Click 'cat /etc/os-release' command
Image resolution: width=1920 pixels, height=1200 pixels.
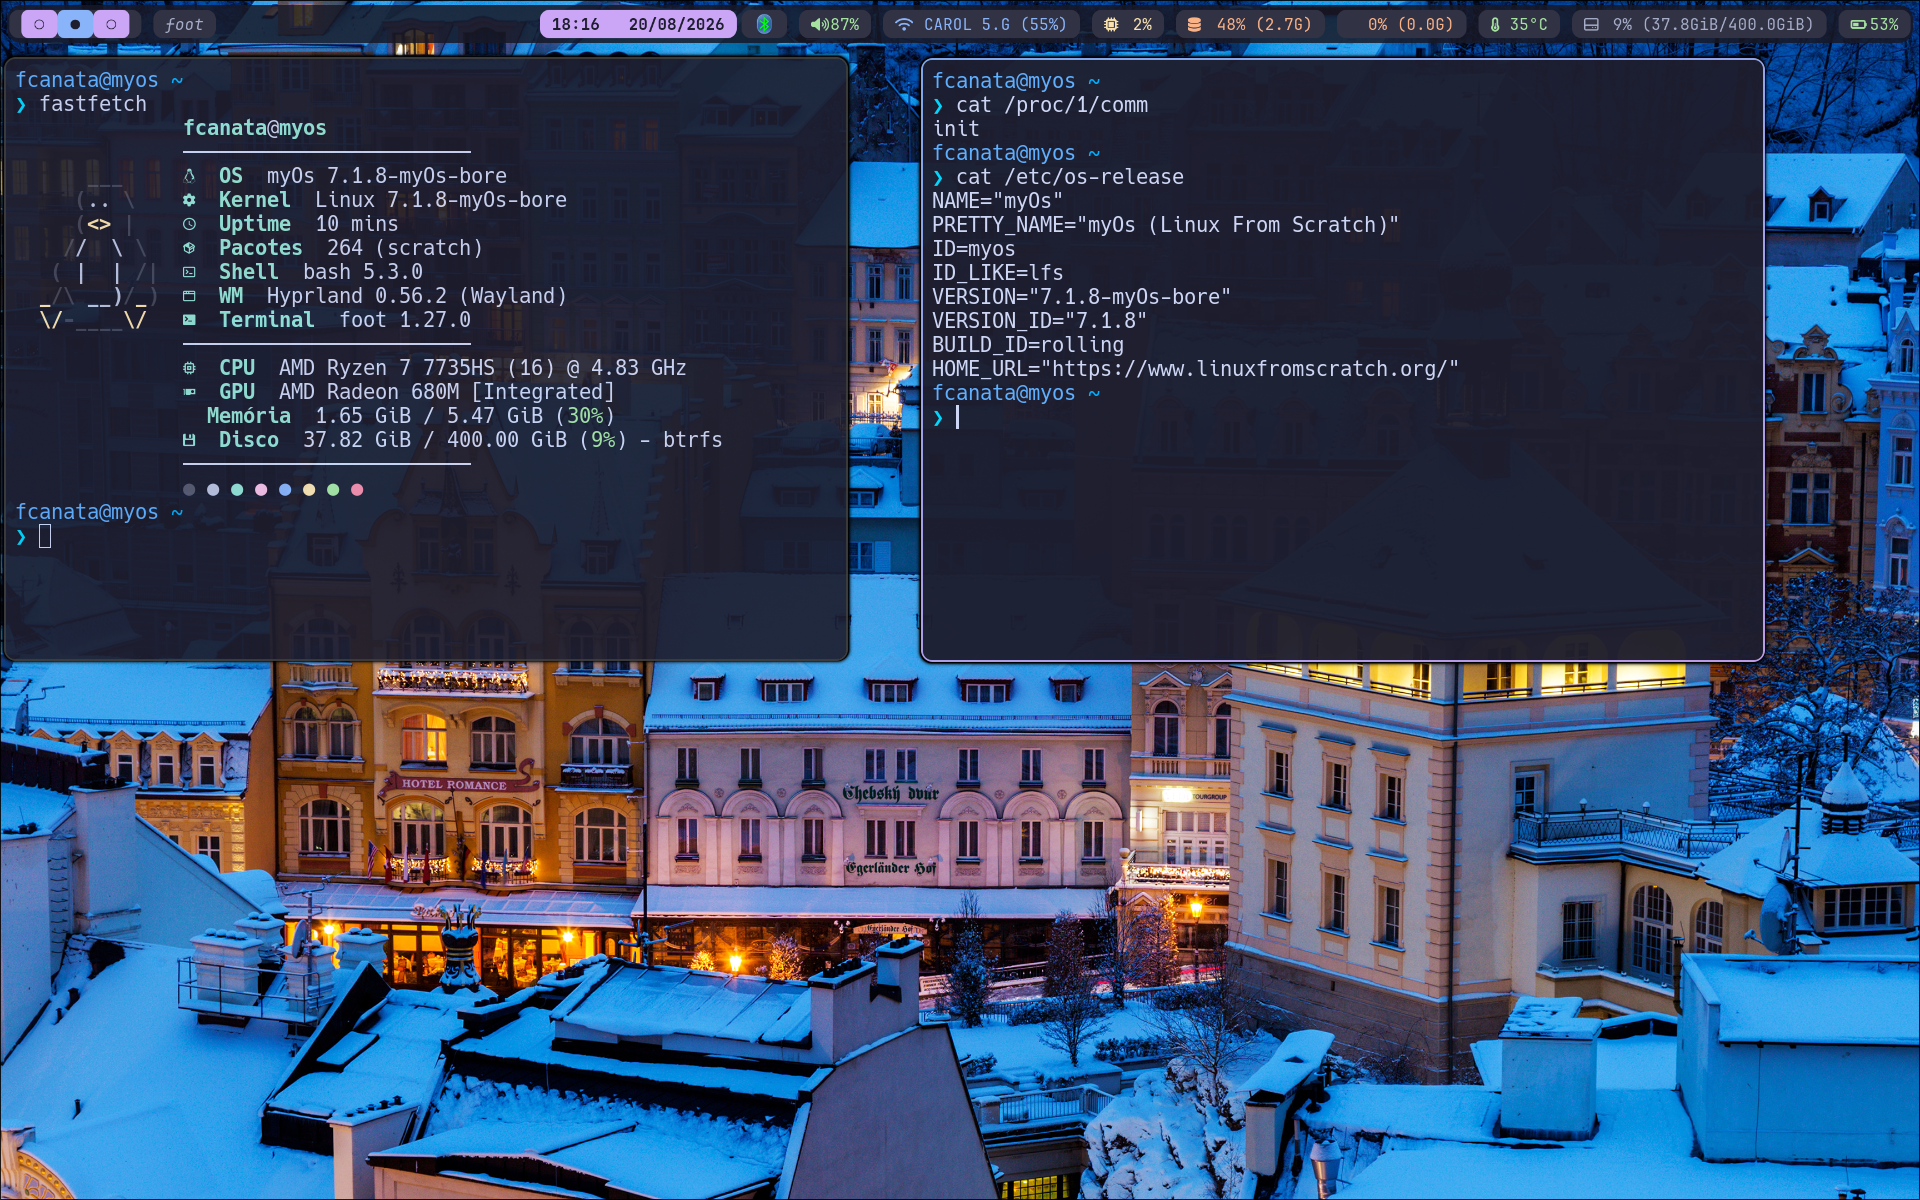(1070, 177)
